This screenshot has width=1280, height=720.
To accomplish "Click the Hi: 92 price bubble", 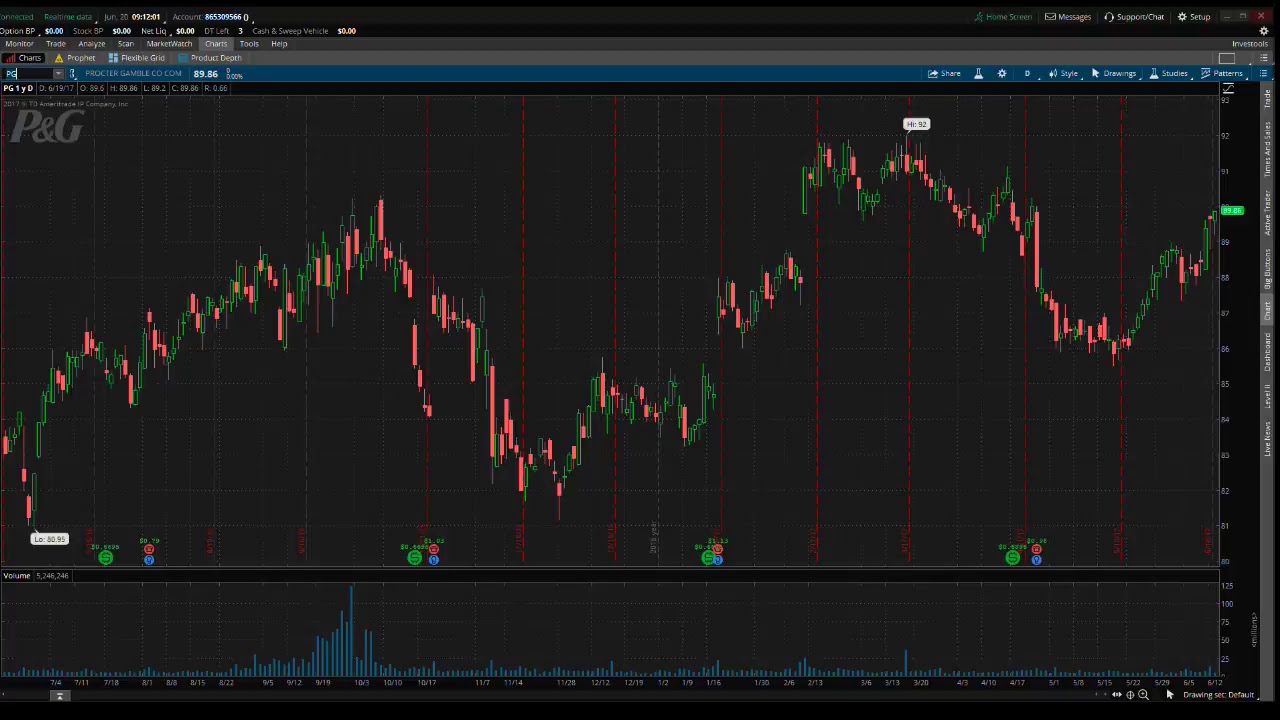I will [916, 124].
